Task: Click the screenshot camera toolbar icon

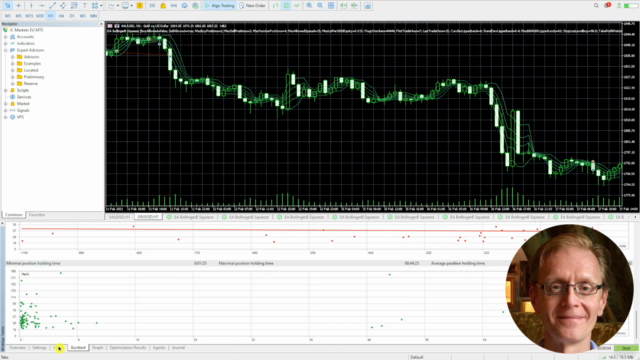Action: pyautogui.click(x=367, y=6)
